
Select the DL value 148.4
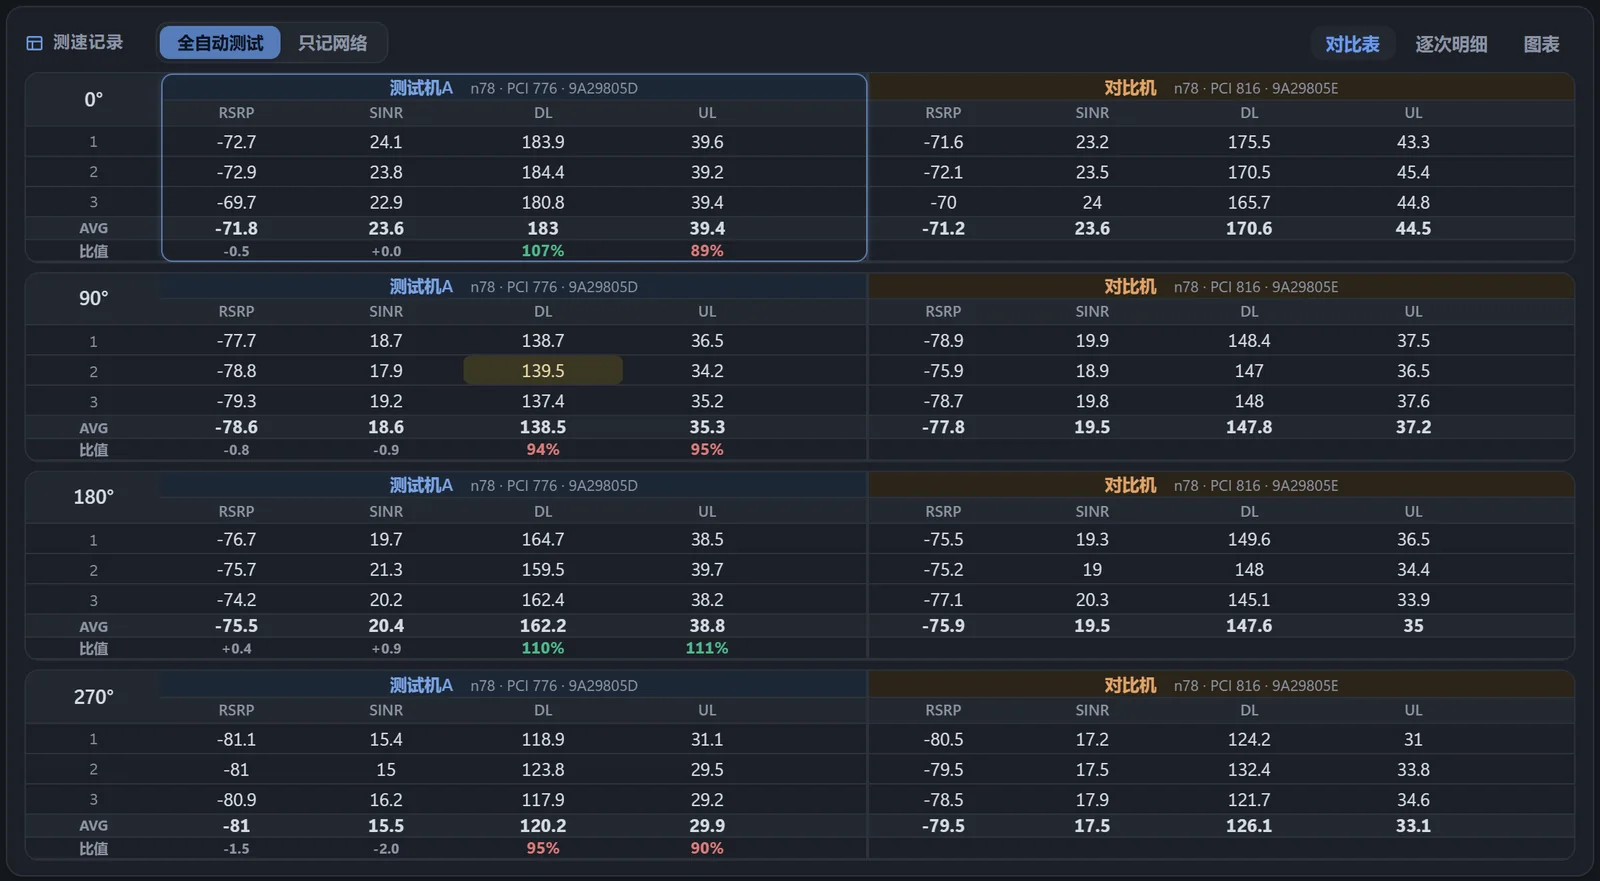pyautogui.click(x=1249, y=341)
